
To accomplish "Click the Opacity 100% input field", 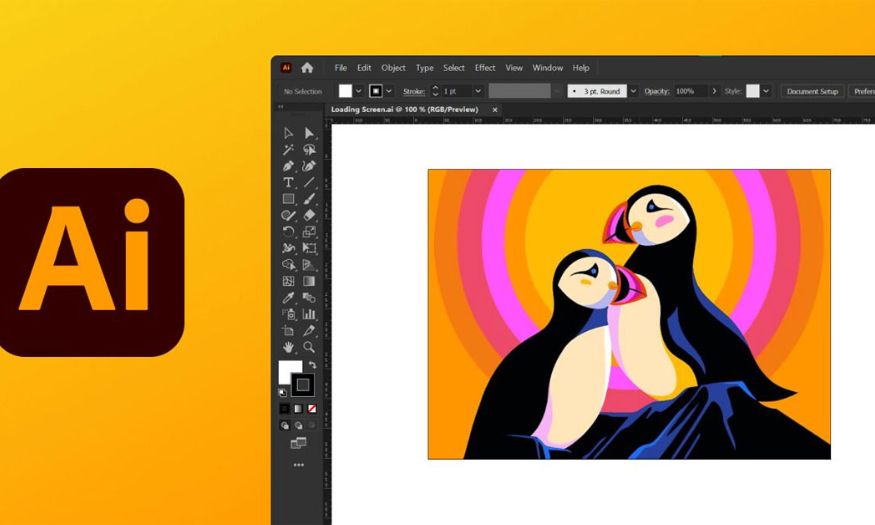I will pos(690,91).
